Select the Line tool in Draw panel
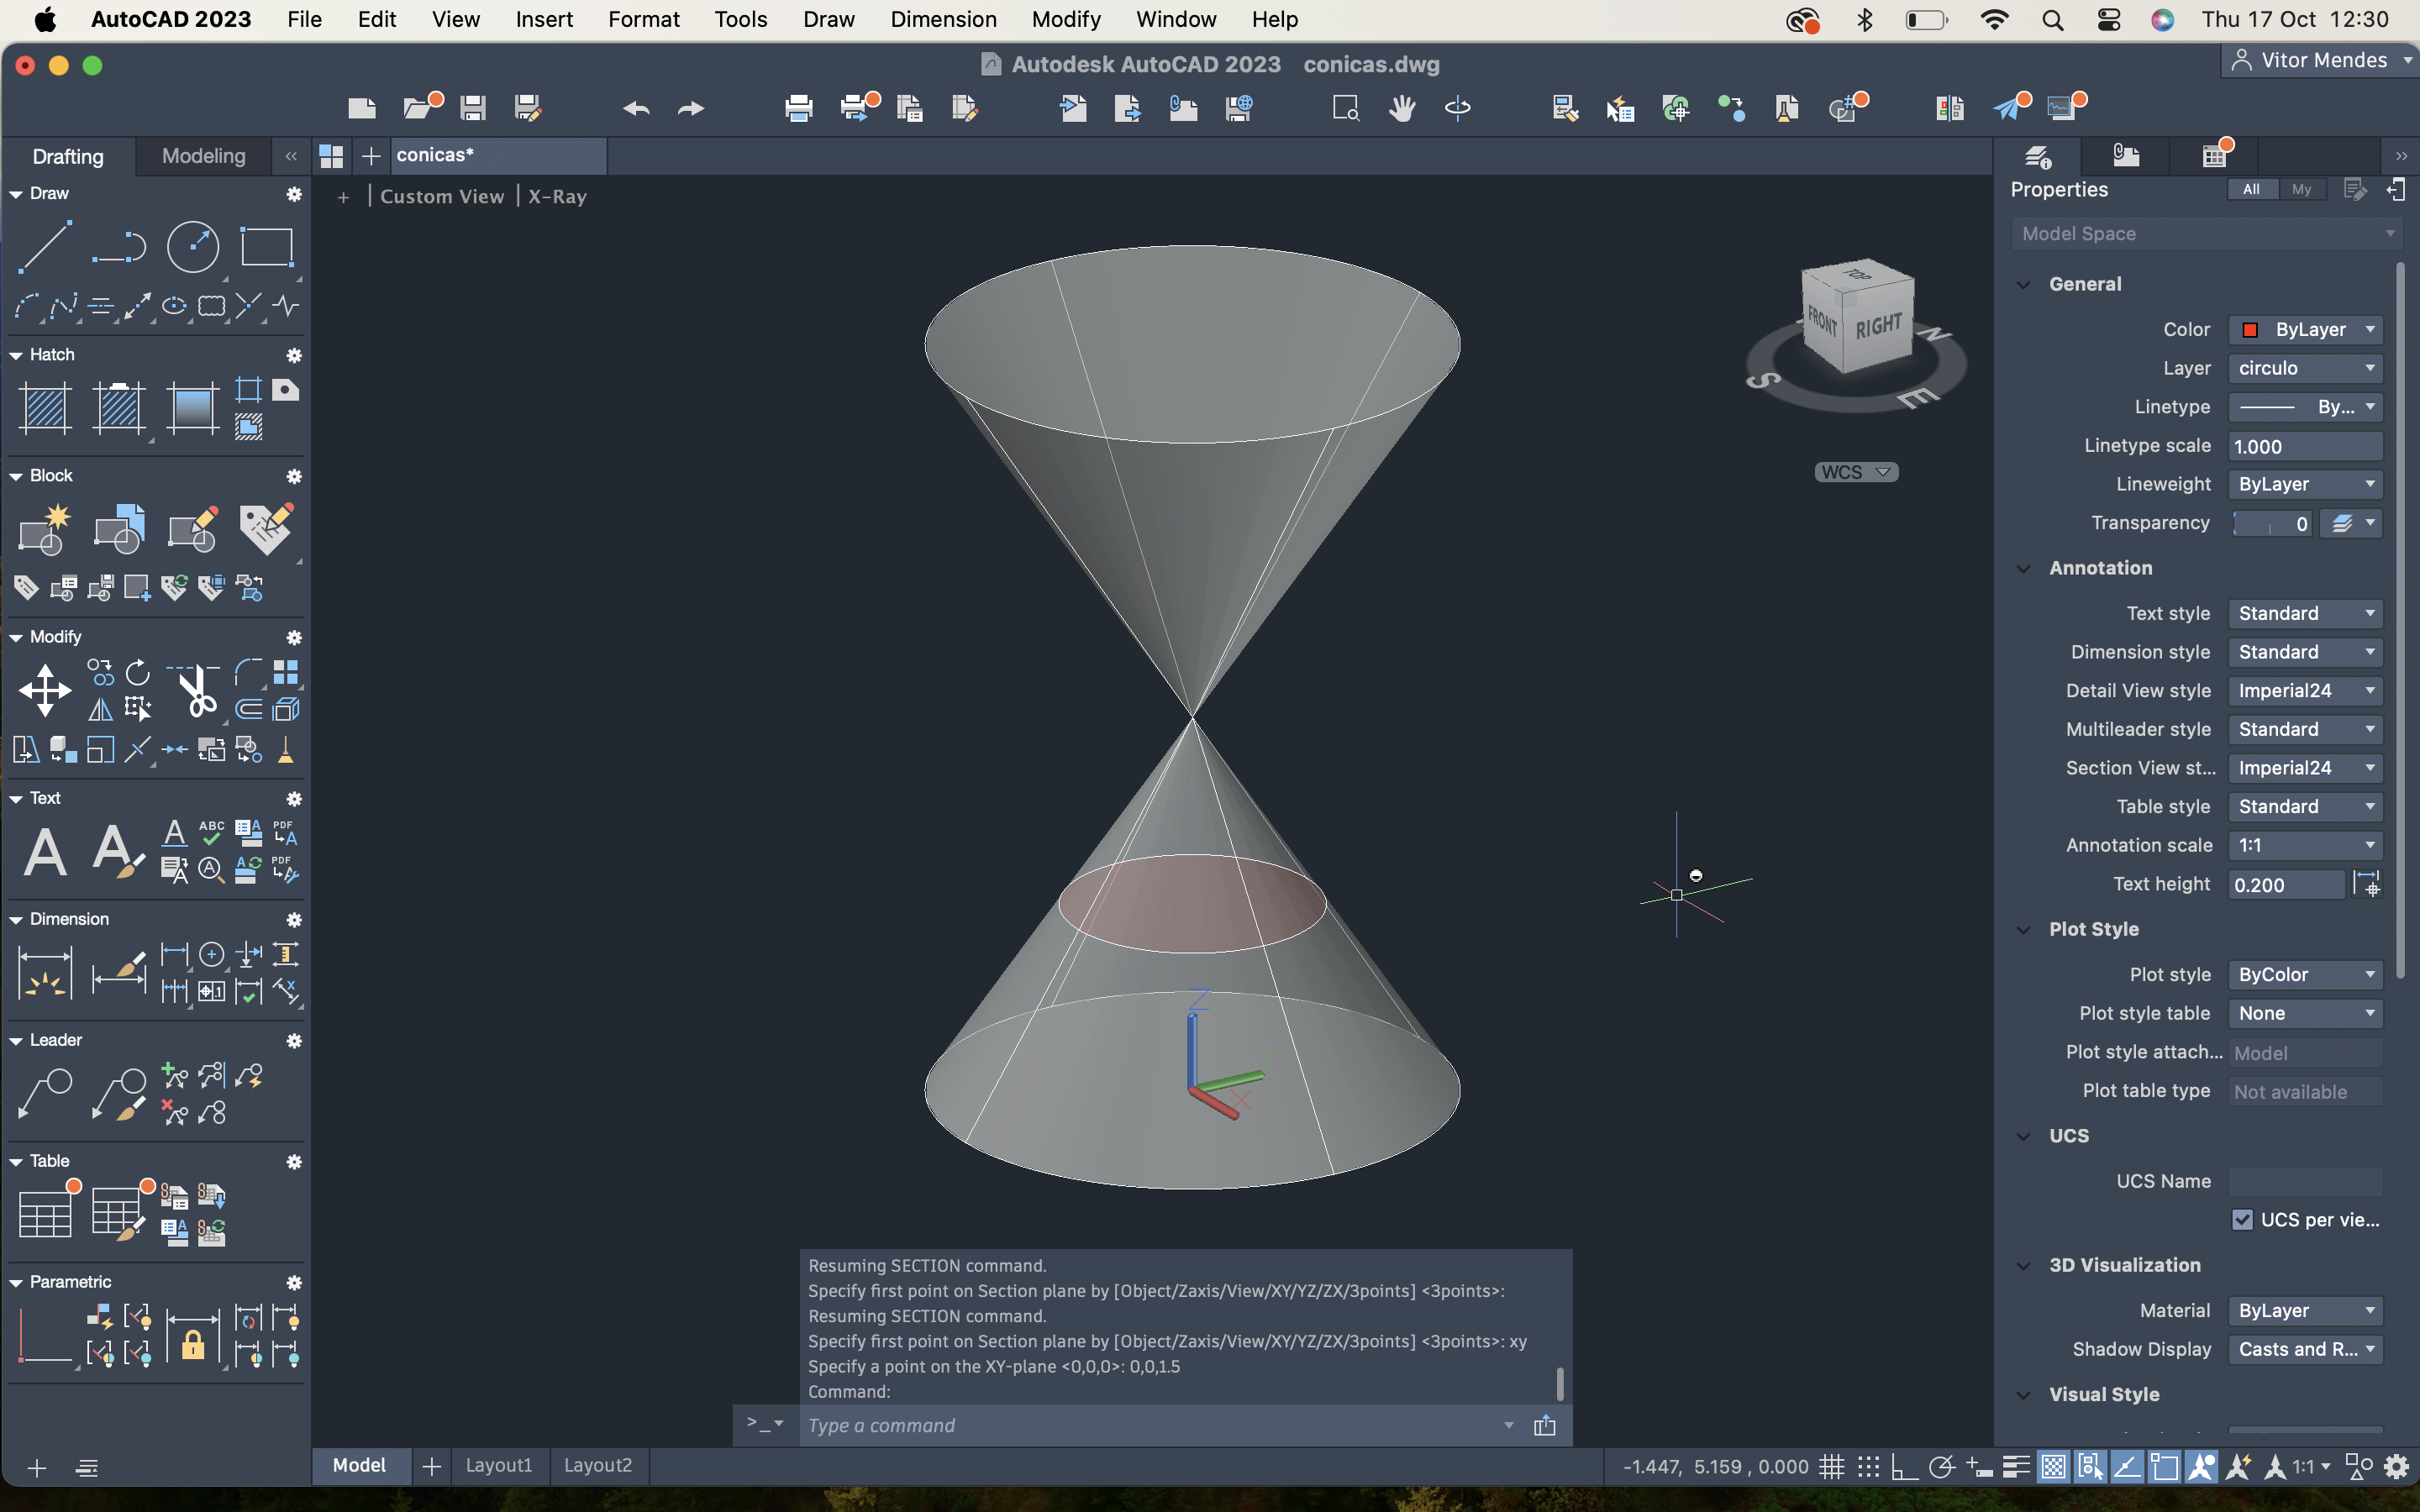 [45, 247]
